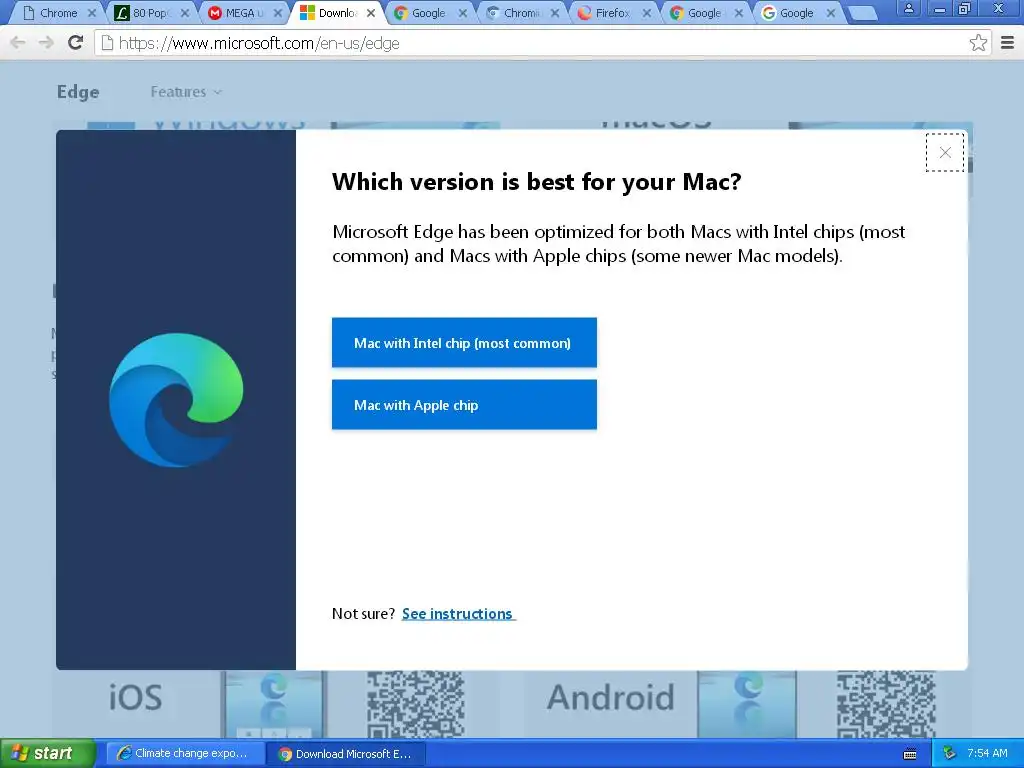This screenshot has height=768, width=1024.
Task: Click the network tray icon
Action: pos(949,754)
